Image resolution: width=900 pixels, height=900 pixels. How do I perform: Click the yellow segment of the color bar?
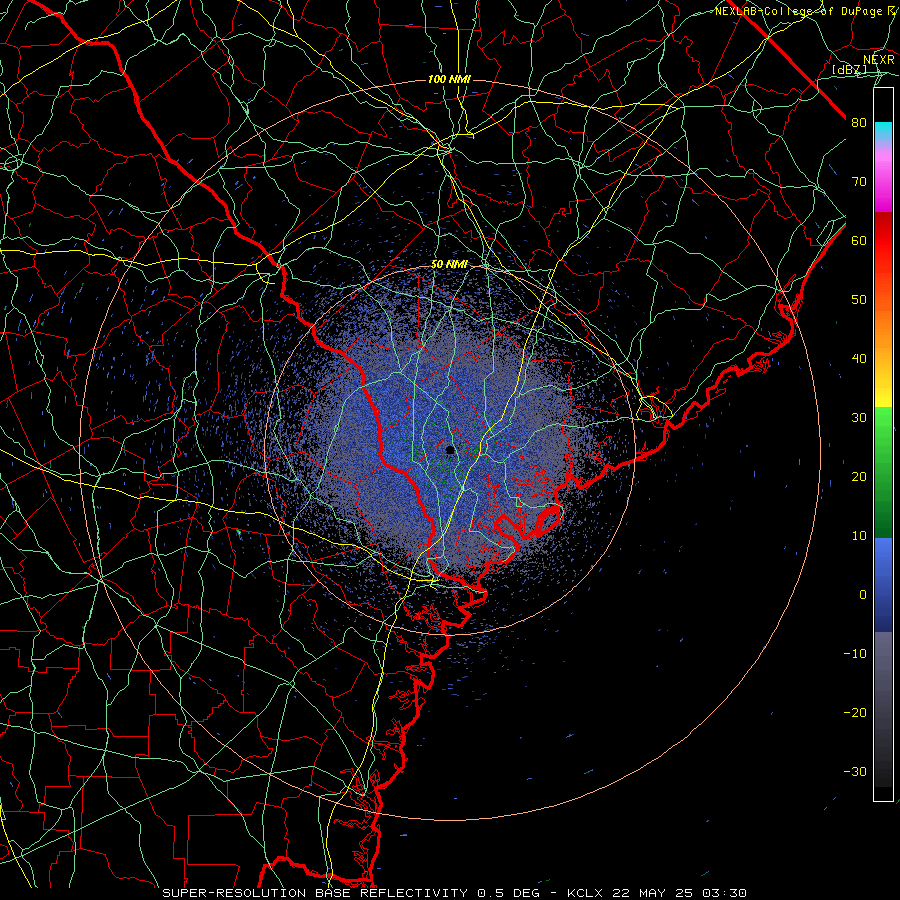click(883, 385)
